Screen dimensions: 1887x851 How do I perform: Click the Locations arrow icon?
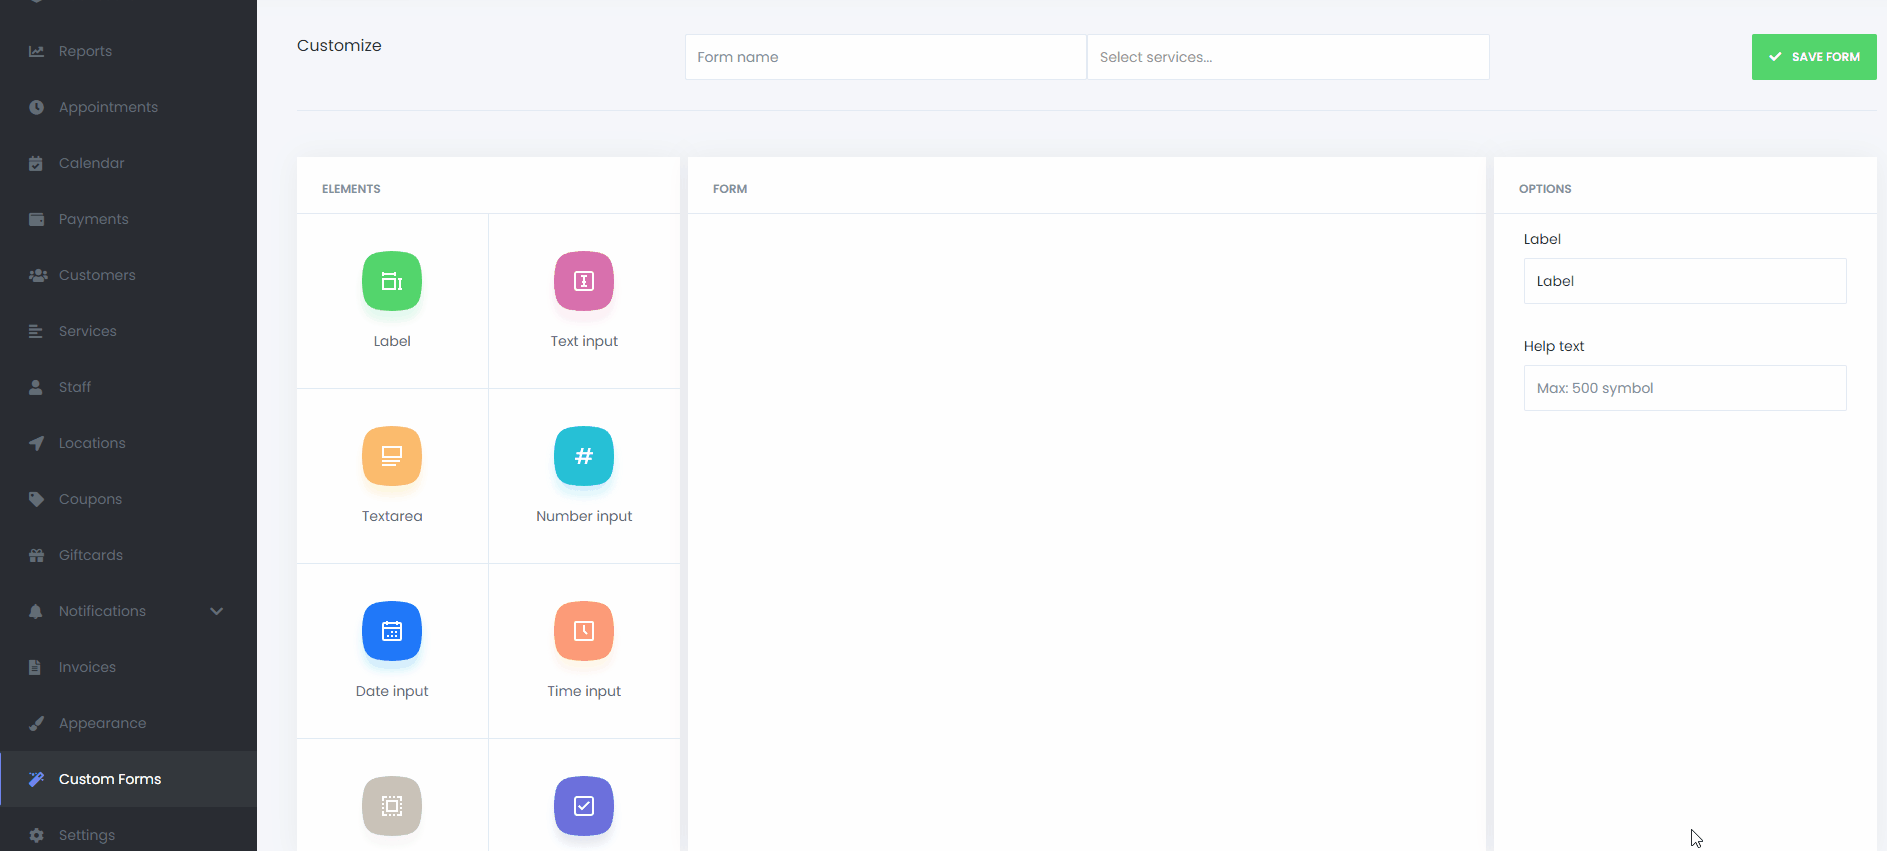click(x=36, y=443)
